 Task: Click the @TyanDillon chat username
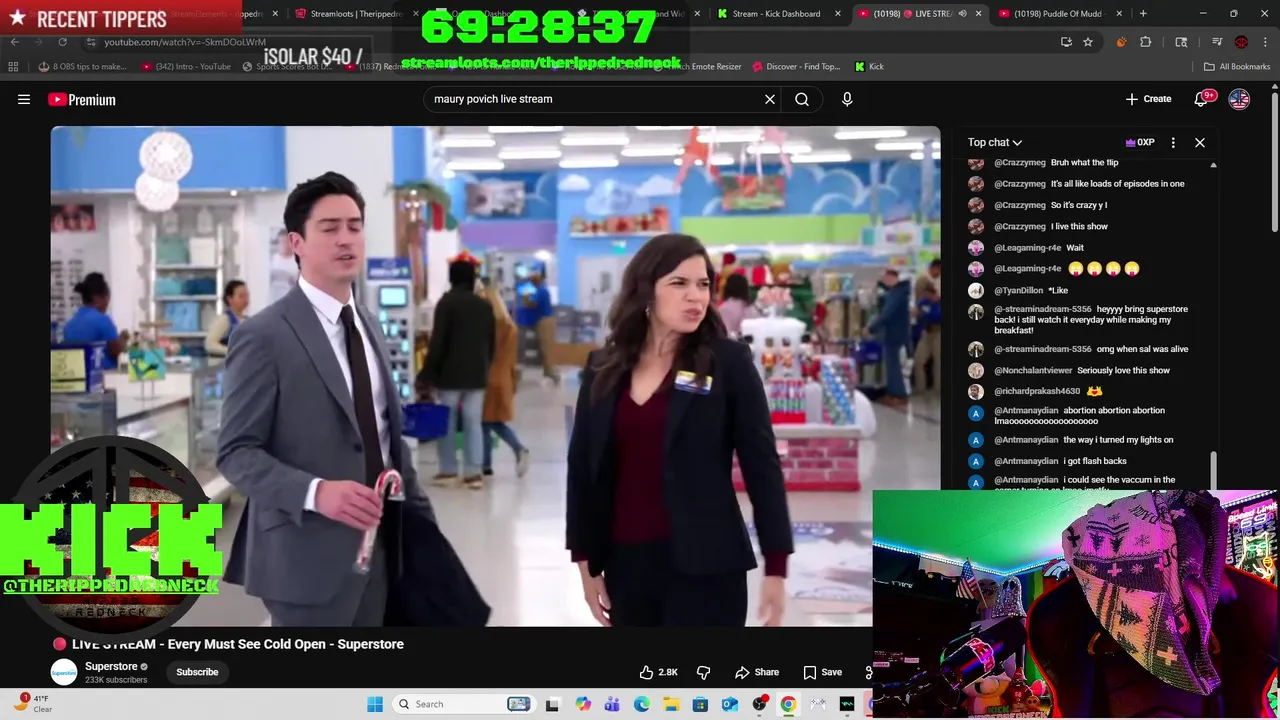[1018, 290]
